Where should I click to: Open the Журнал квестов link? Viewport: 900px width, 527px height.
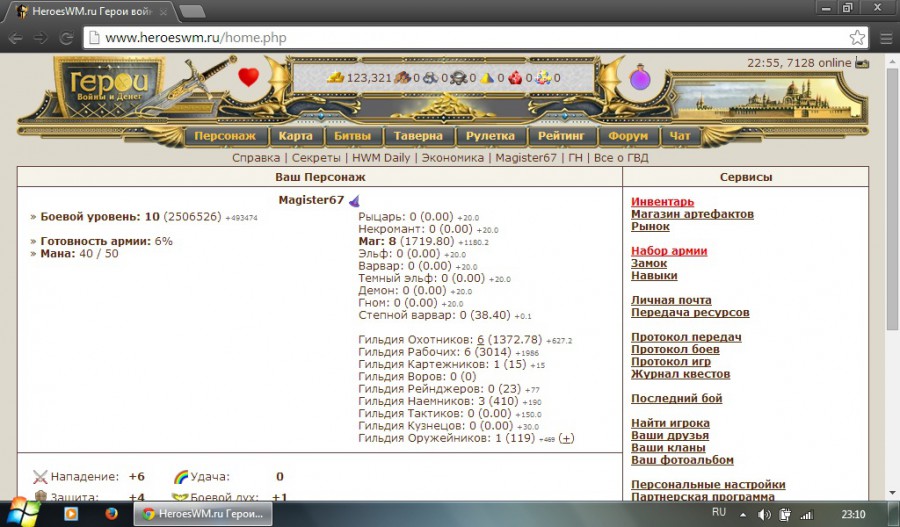tap(680, 374)
